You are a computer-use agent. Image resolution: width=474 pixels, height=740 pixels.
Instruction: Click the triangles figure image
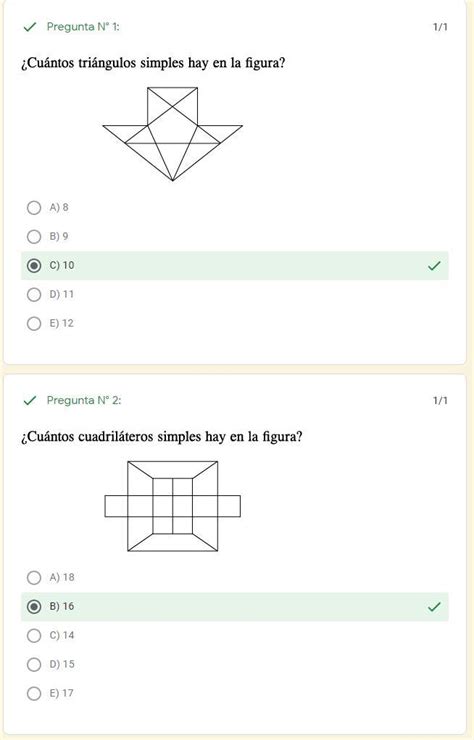tap(173, 134)
